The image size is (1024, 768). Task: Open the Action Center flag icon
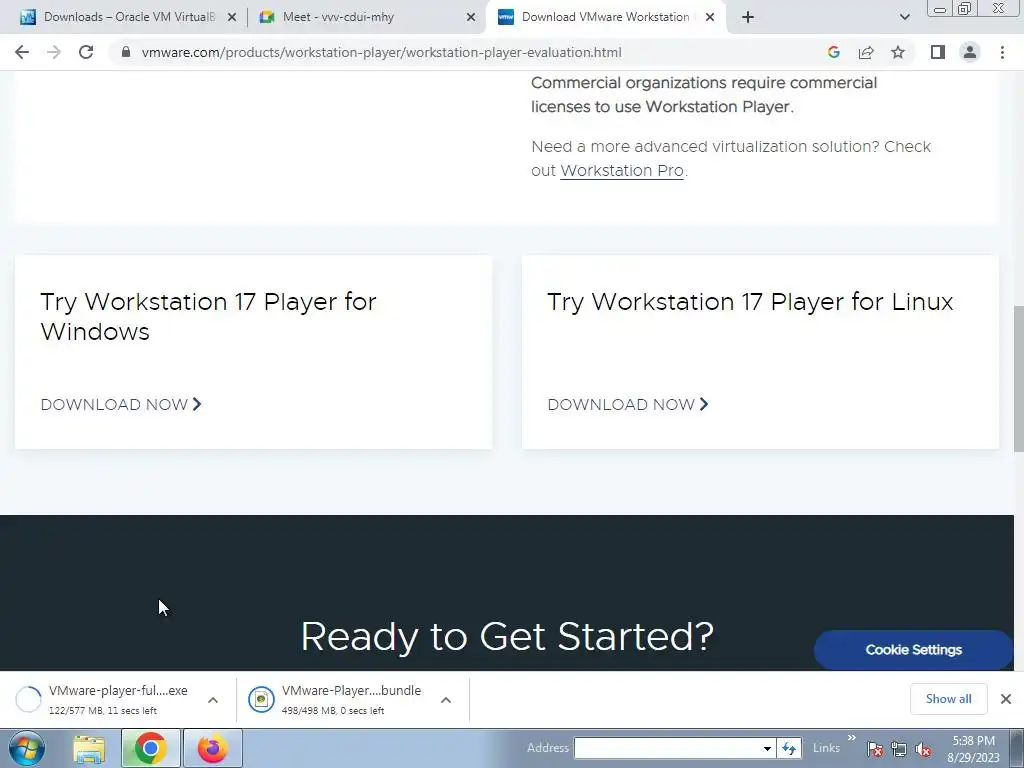[875, 749]
